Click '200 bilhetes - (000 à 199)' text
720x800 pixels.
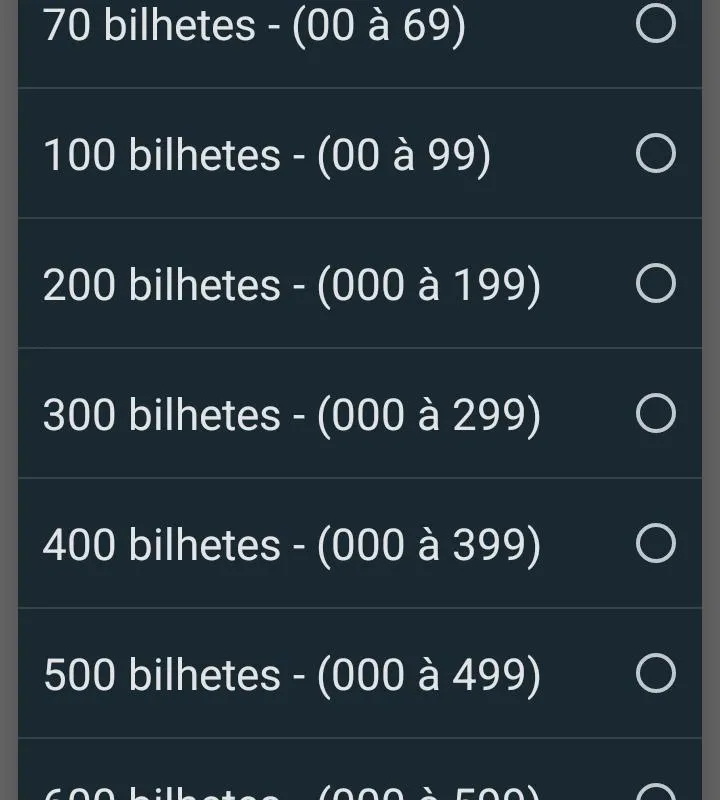pyautogui.click(x=291, y=286)
